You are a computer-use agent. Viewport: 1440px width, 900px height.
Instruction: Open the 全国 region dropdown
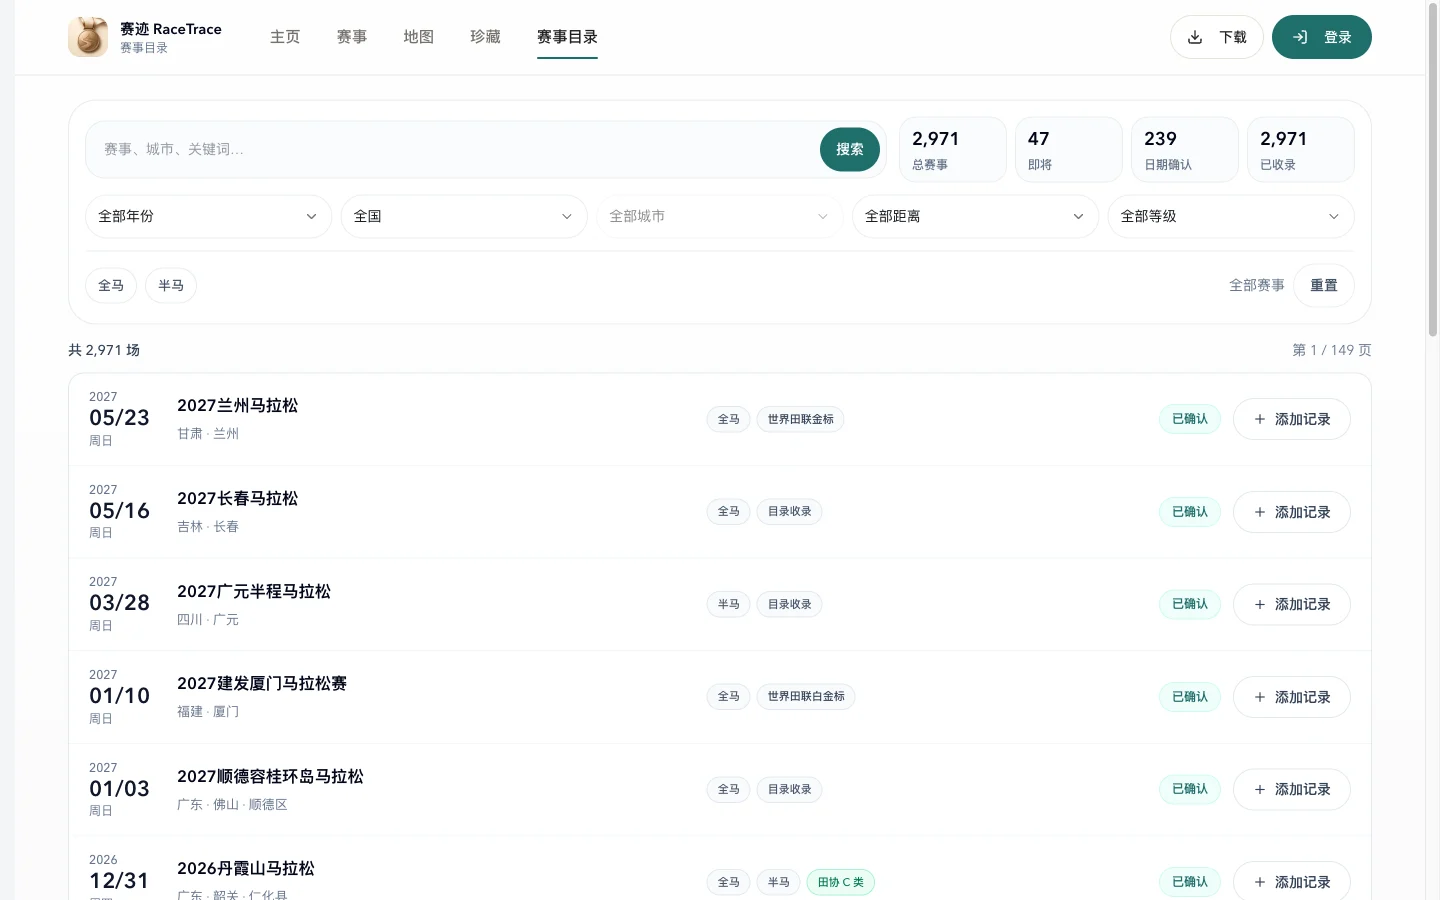coord(464,216)
